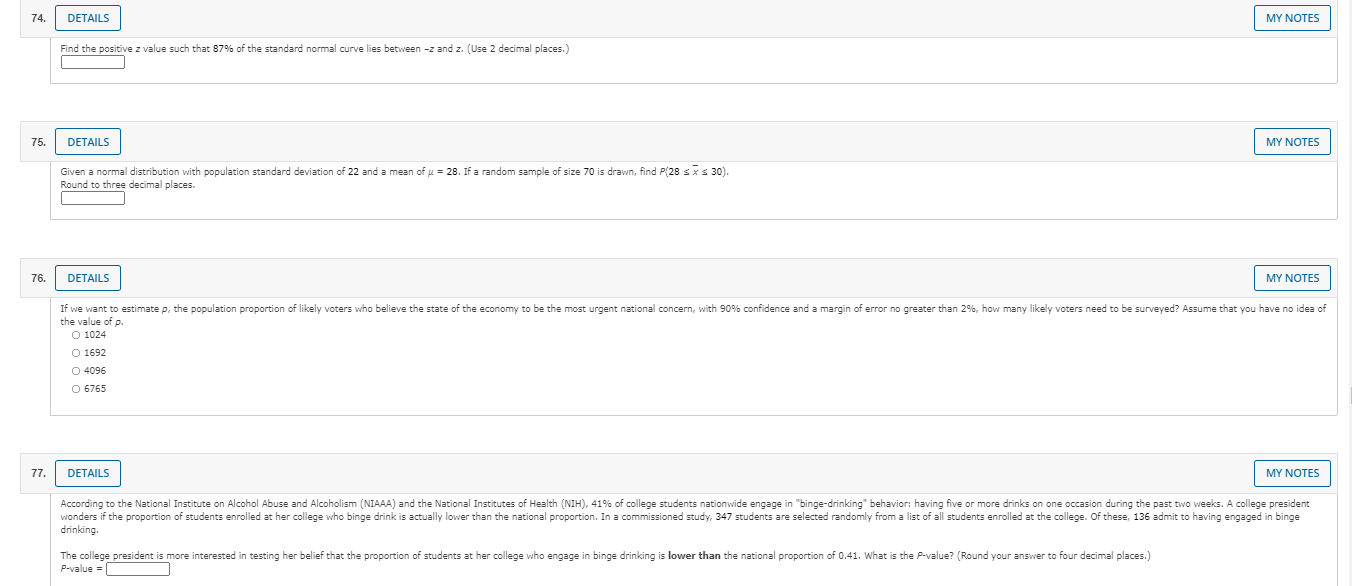
Task: Open DETAILS for question 76
Action: [x=87, y=277]
